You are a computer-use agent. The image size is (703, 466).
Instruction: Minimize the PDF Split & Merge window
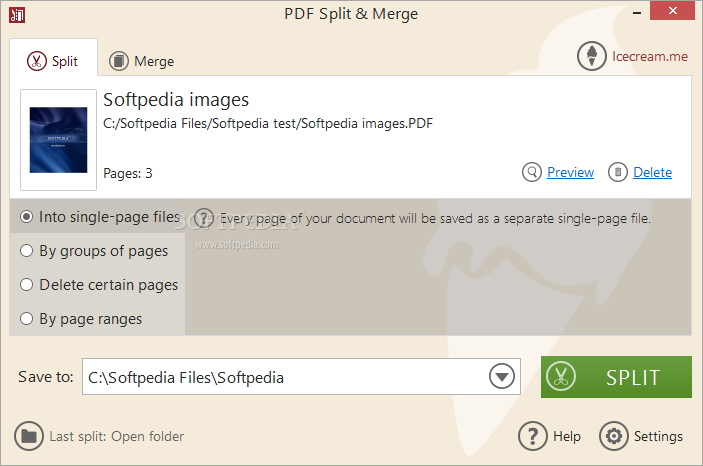637,13
